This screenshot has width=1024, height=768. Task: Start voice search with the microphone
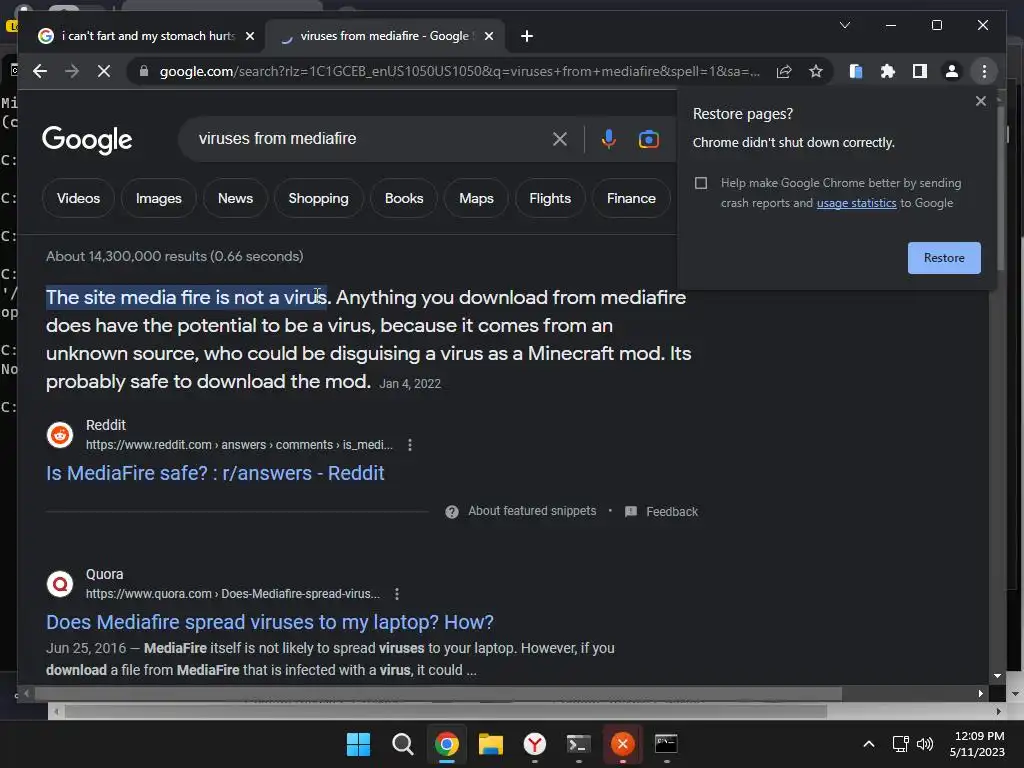[609, 138]
